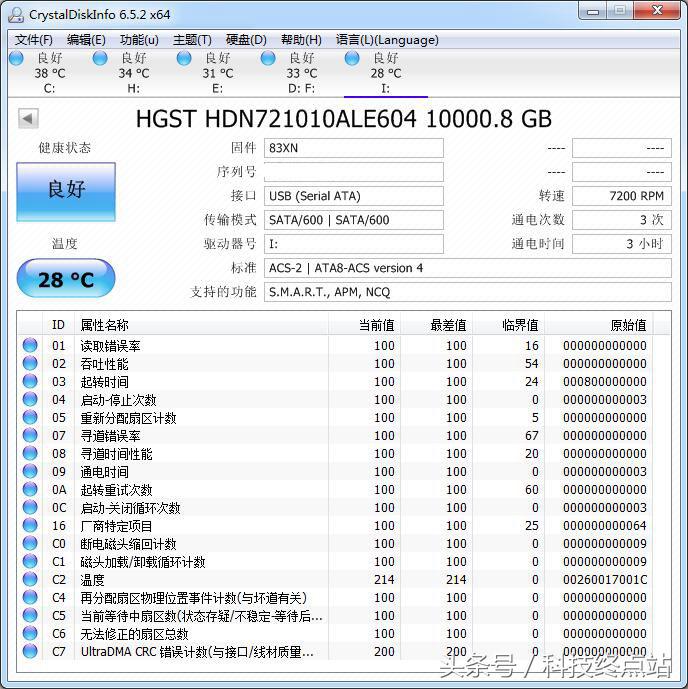The image size is (688, 689).
Task: Open the 帮助(H) menu
Action: tap(301, 40)
